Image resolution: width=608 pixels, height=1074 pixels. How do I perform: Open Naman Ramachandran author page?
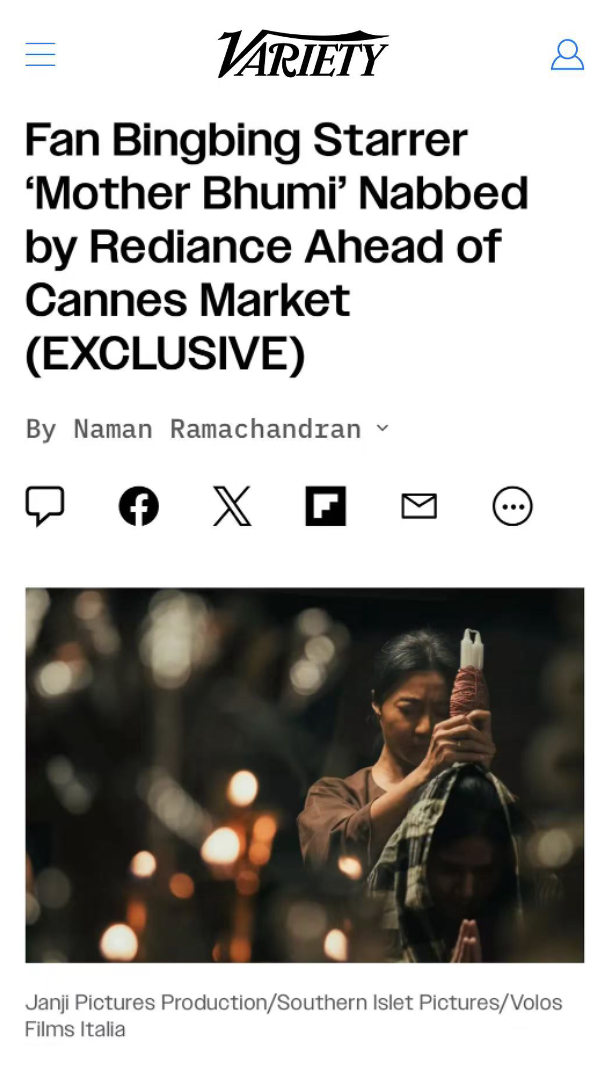click(x=217, y=429)
